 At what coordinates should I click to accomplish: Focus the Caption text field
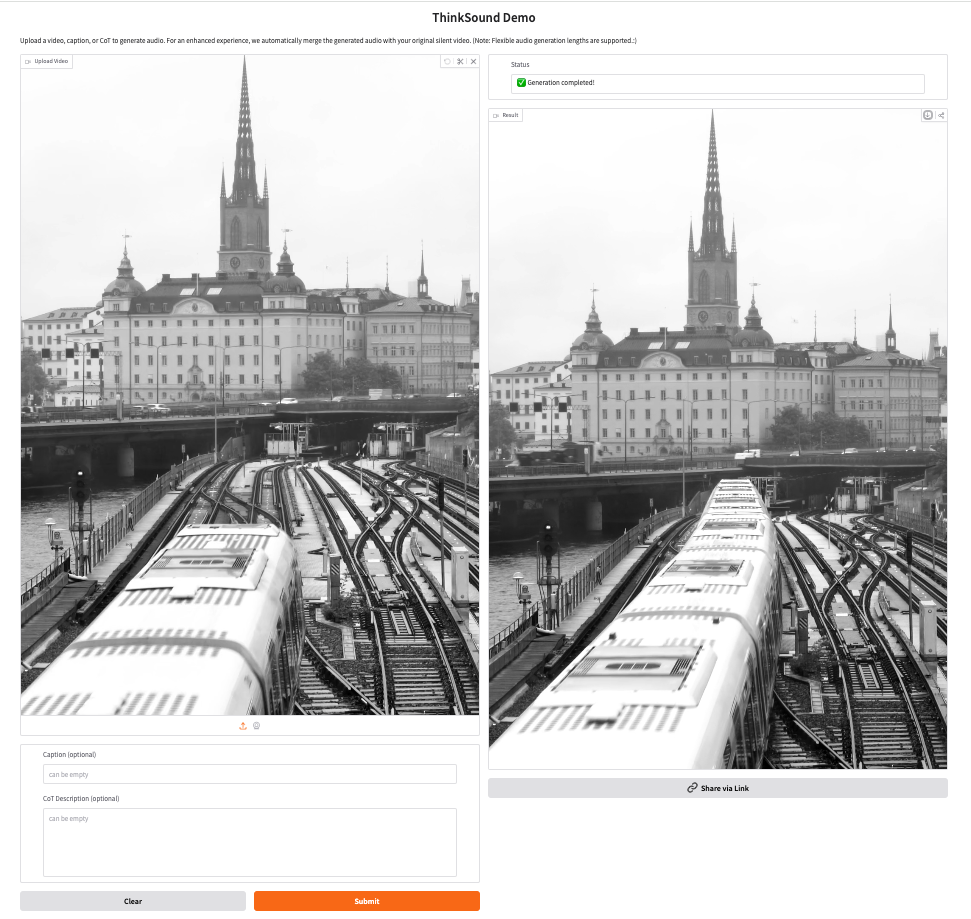[x=249, y=774]
